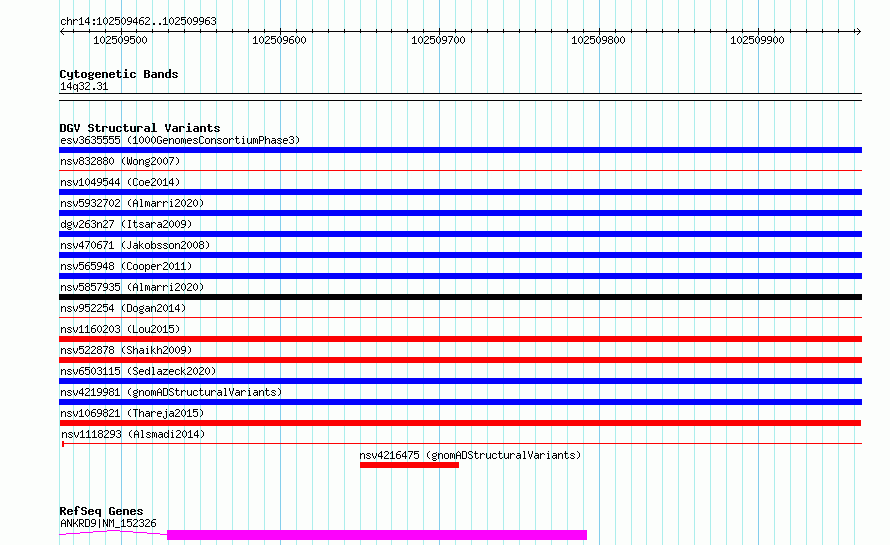Image resolution: width=890 pixels, height=545 pixels.
Task: Click the RefSeq Genes track title
Action: (x=101, y=512)
